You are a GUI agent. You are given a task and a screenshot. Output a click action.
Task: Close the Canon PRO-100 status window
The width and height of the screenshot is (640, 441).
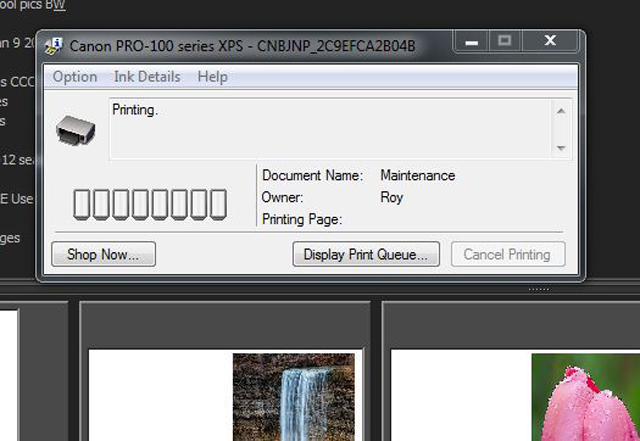[550, 41]
